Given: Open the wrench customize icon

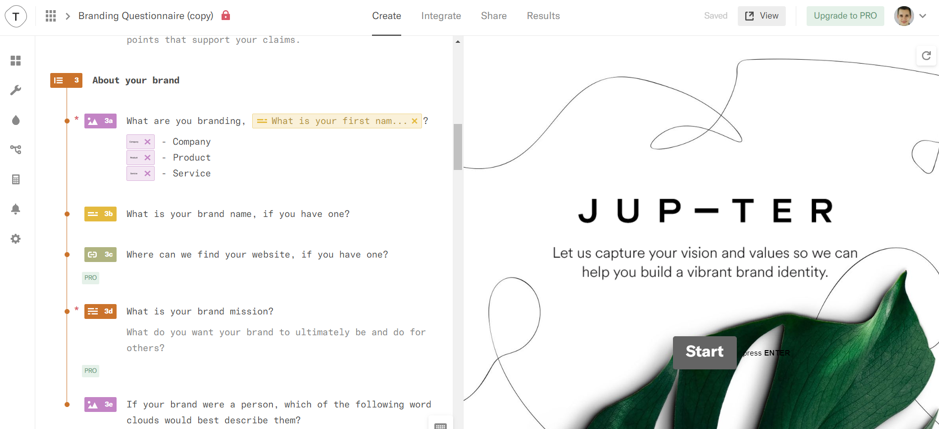Looking at the screenshot, I should 16,90.
